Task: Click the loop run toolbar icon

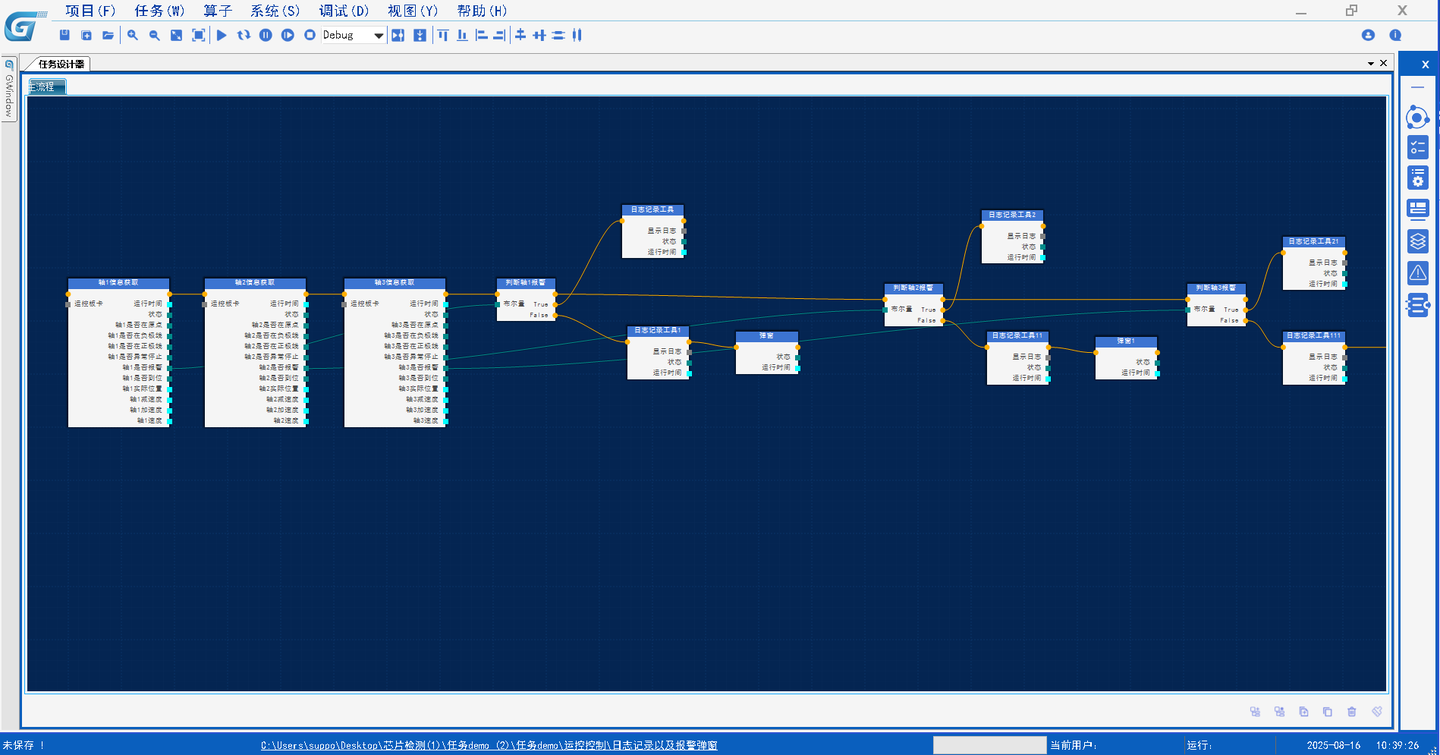Action: pos(244,35)
